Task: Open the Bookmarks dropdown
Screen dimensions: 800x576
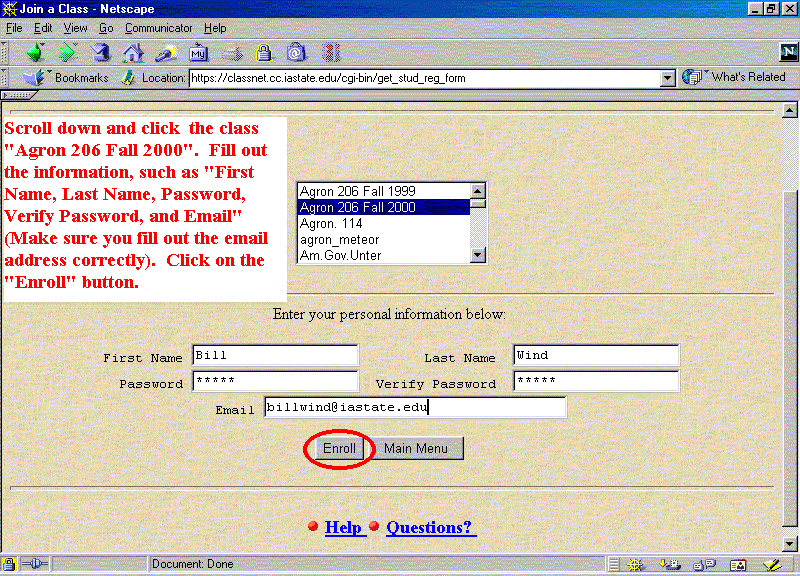Action: (69, 77)
